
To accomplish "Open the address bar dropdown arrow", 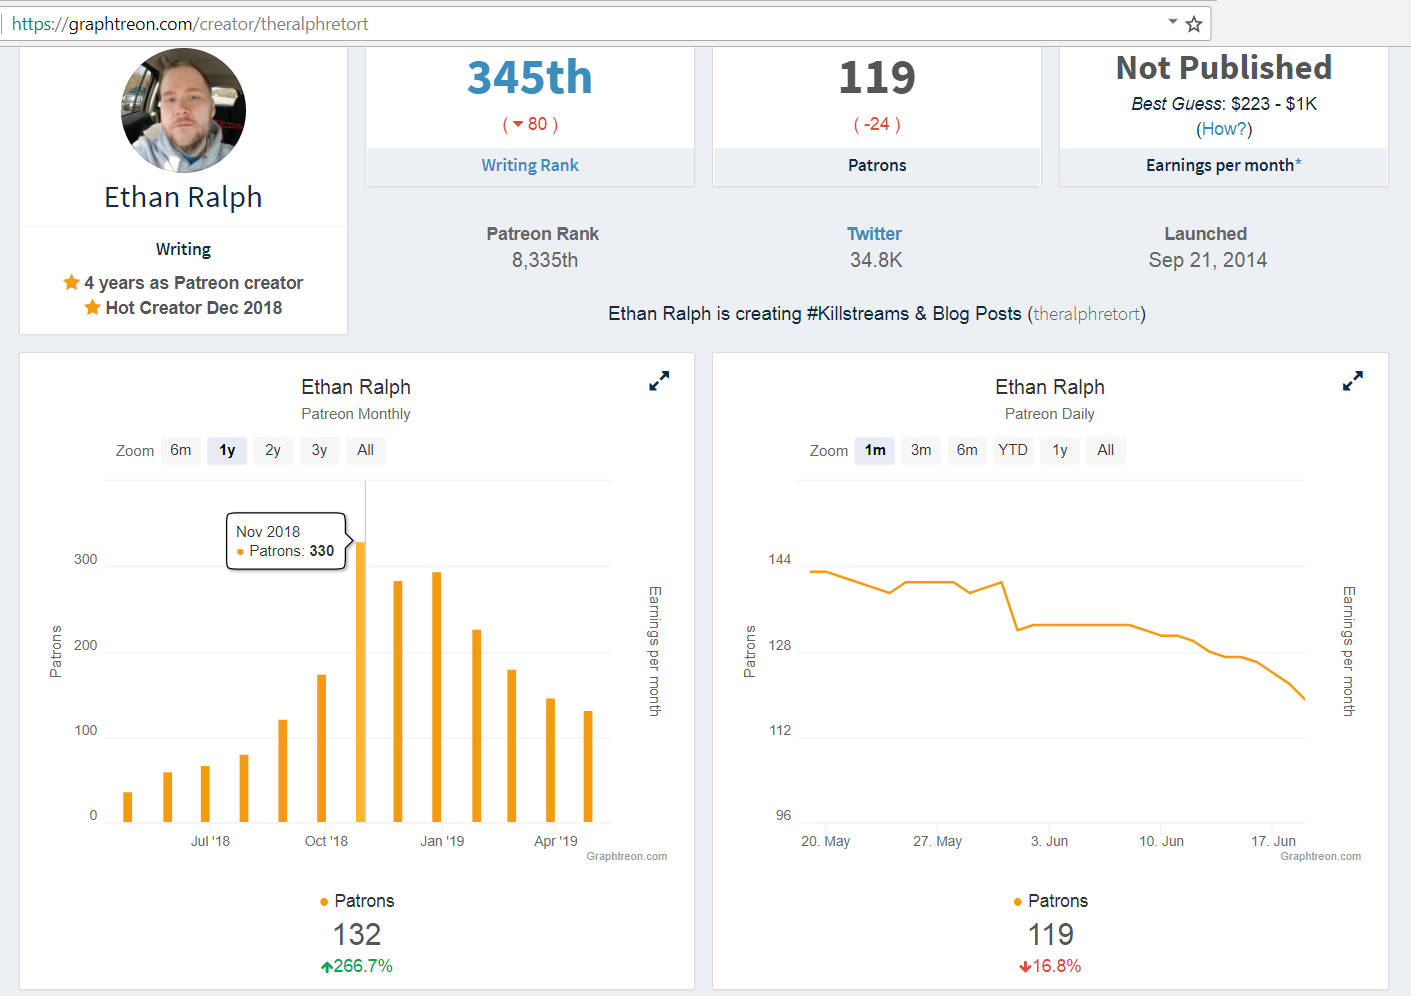I will [x=1172, y=22].
